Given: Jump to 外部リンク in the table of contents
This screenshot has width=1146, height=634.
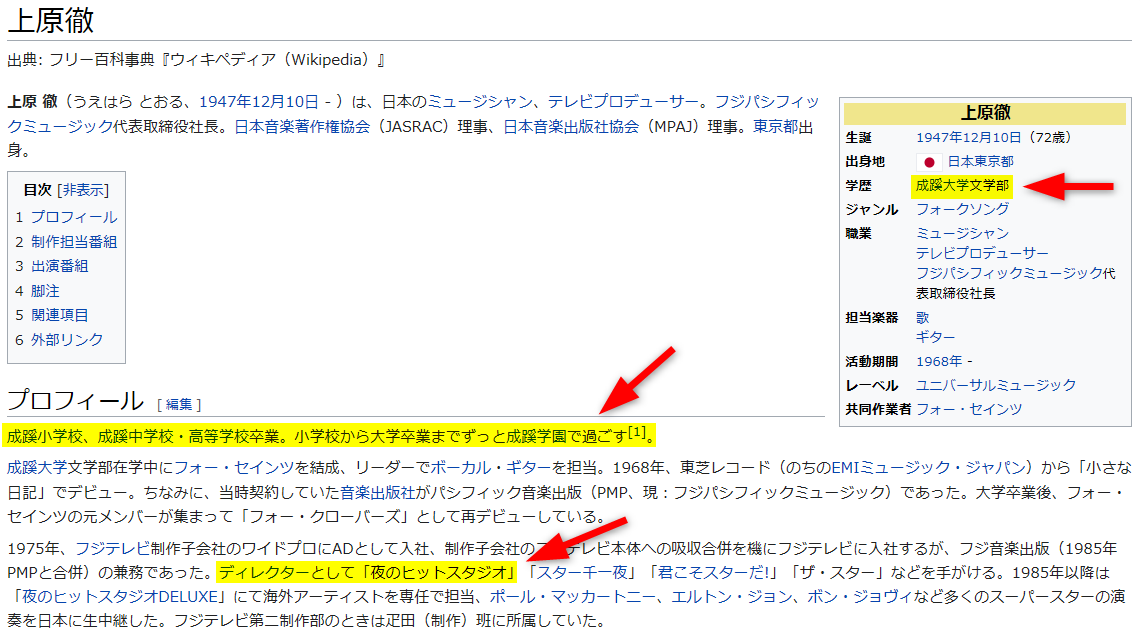Looking at the screenshot, I should 67,340.
